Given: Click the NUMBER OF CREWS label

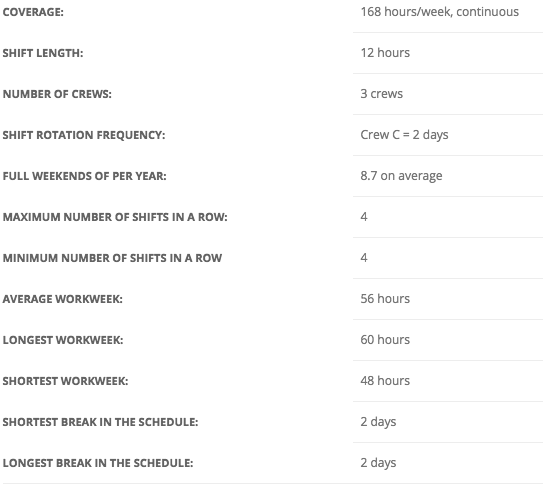Looking at the screenshot, I should 57,94.
